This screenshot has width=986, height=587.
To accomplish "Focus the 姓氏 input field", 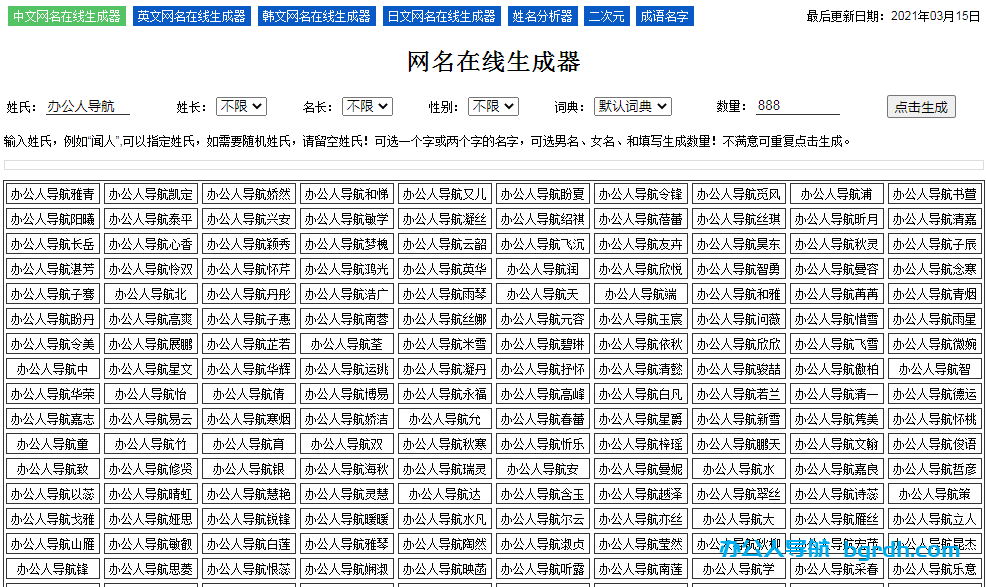I will point(88,106).
